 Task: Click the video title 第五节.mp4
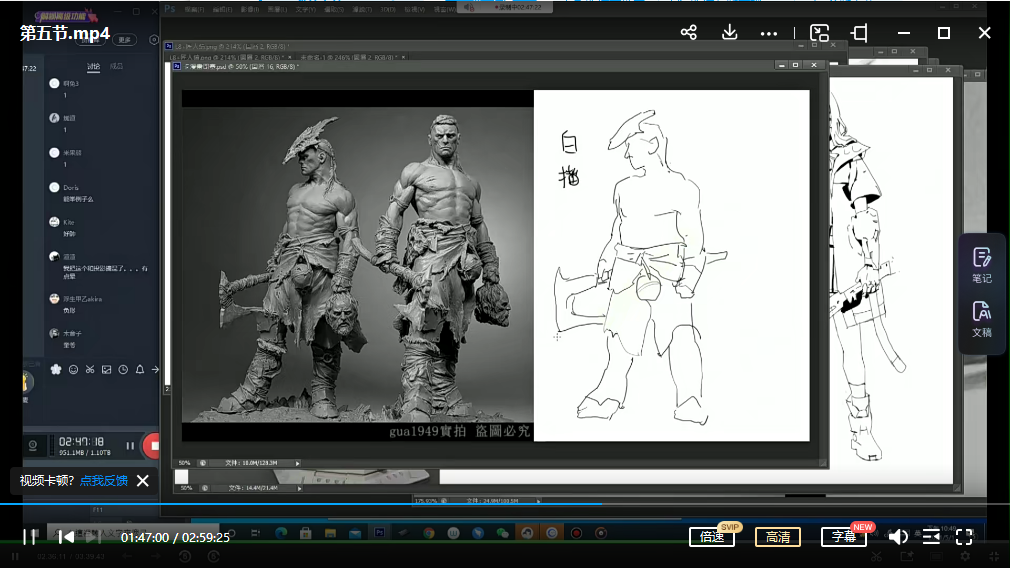point(64,33)
